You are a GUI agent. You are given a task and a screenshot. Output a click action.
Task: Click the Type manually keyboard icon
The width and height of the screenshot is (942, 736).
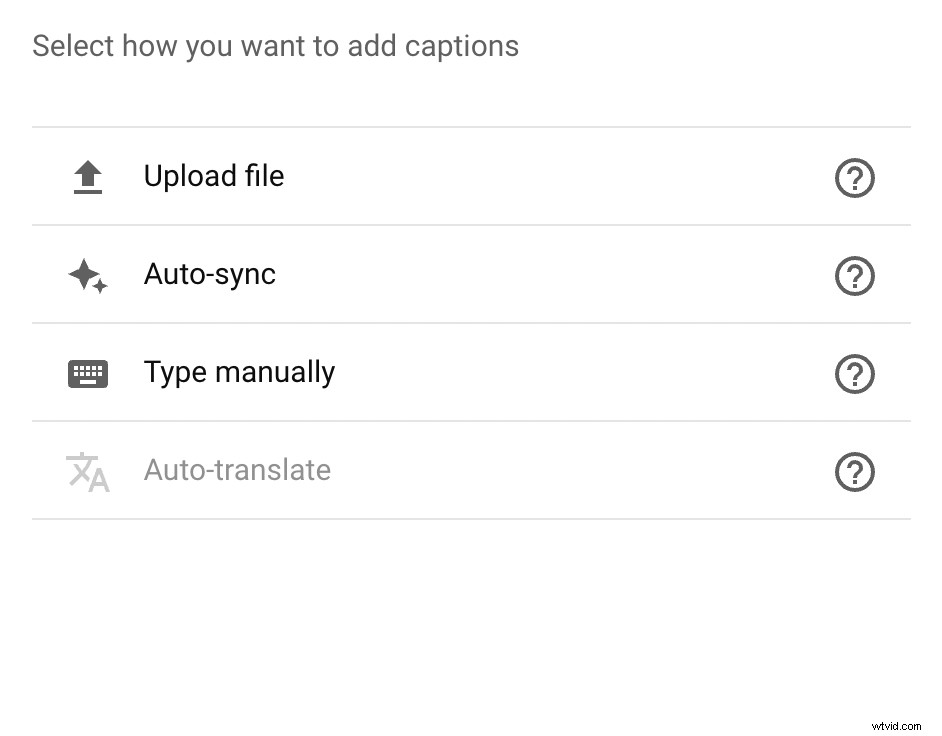coord(87,373)
